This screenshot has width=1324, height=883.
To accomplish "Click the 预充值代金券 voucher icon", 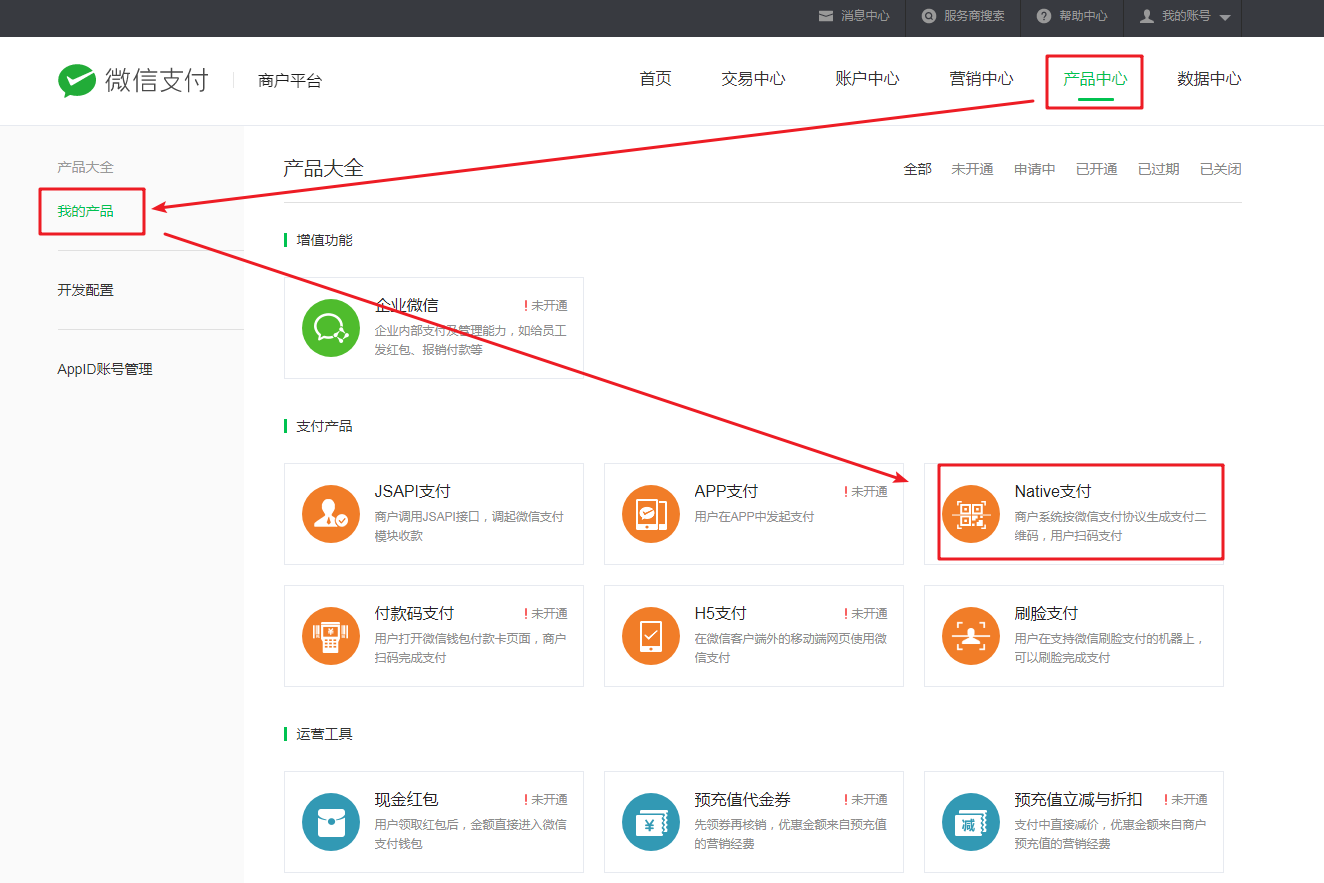I will pos(651,822).
